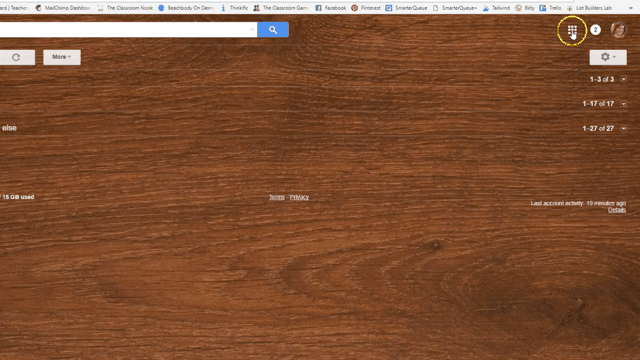This screenshot has height=360, width=640.
Task: Refresh the inbox
Action: [16, 57]
